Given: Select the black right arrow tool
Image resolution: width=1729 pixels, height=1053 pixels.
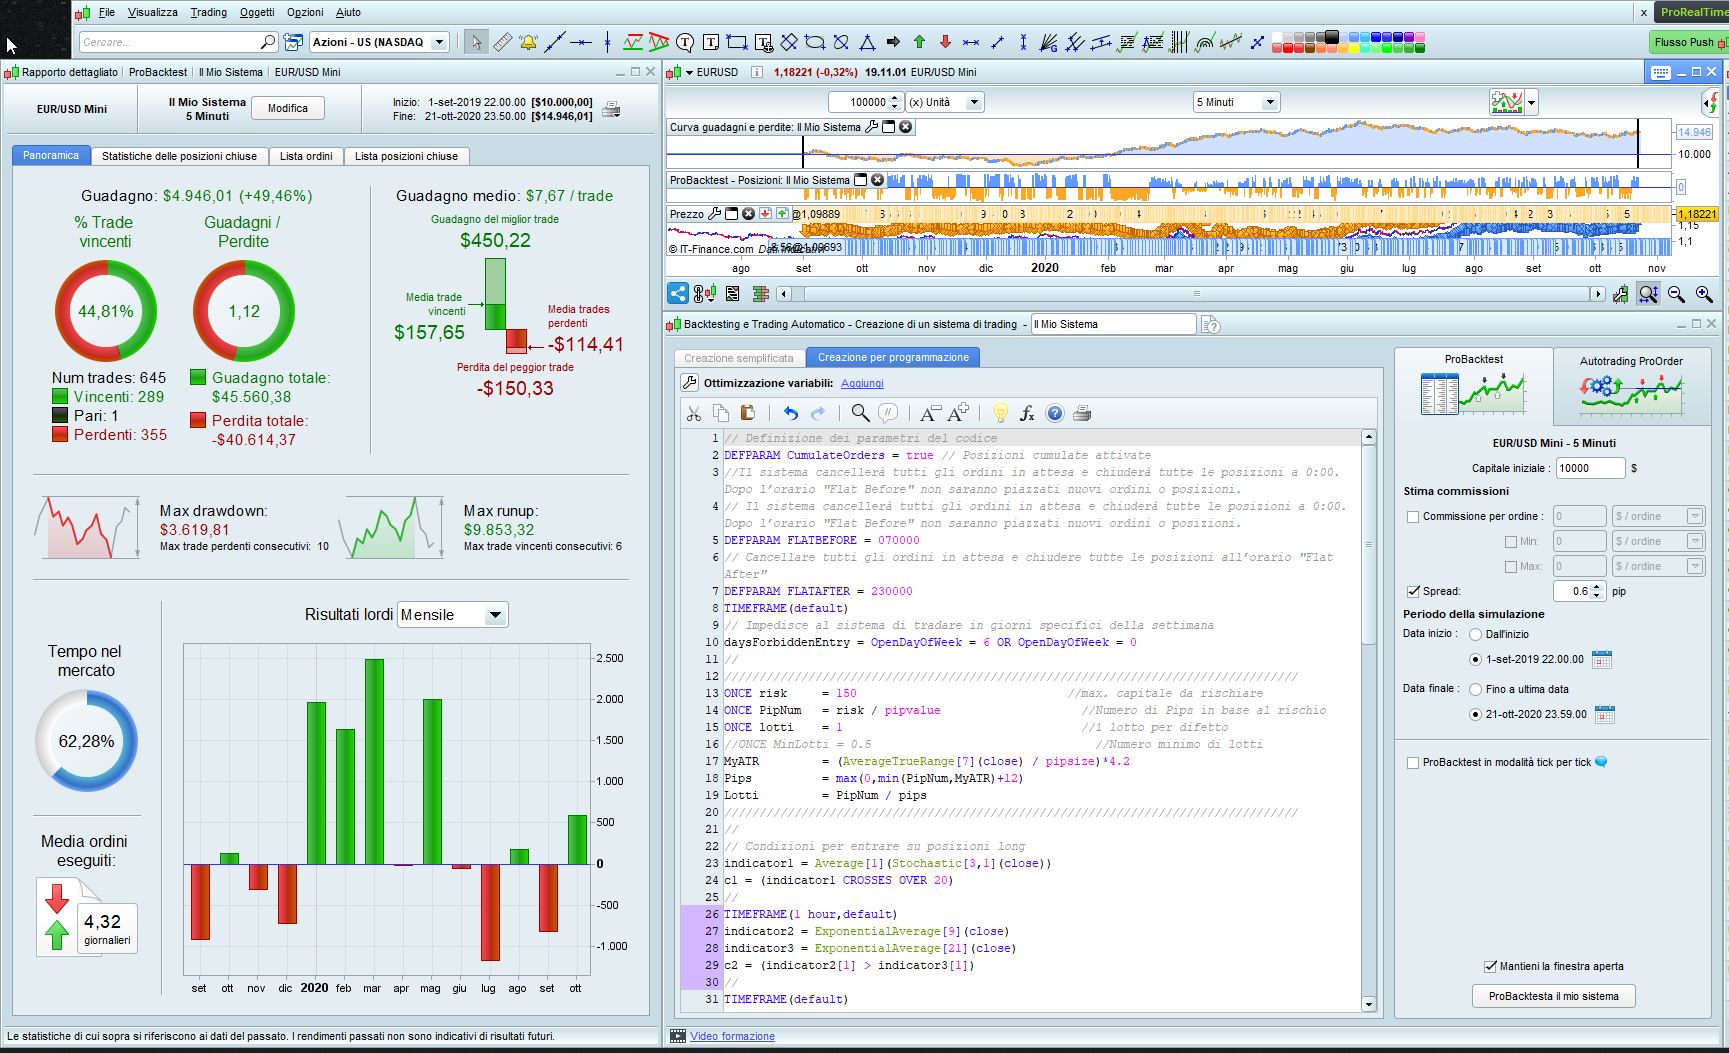Looking at the screenshot, I should (893, 42).
